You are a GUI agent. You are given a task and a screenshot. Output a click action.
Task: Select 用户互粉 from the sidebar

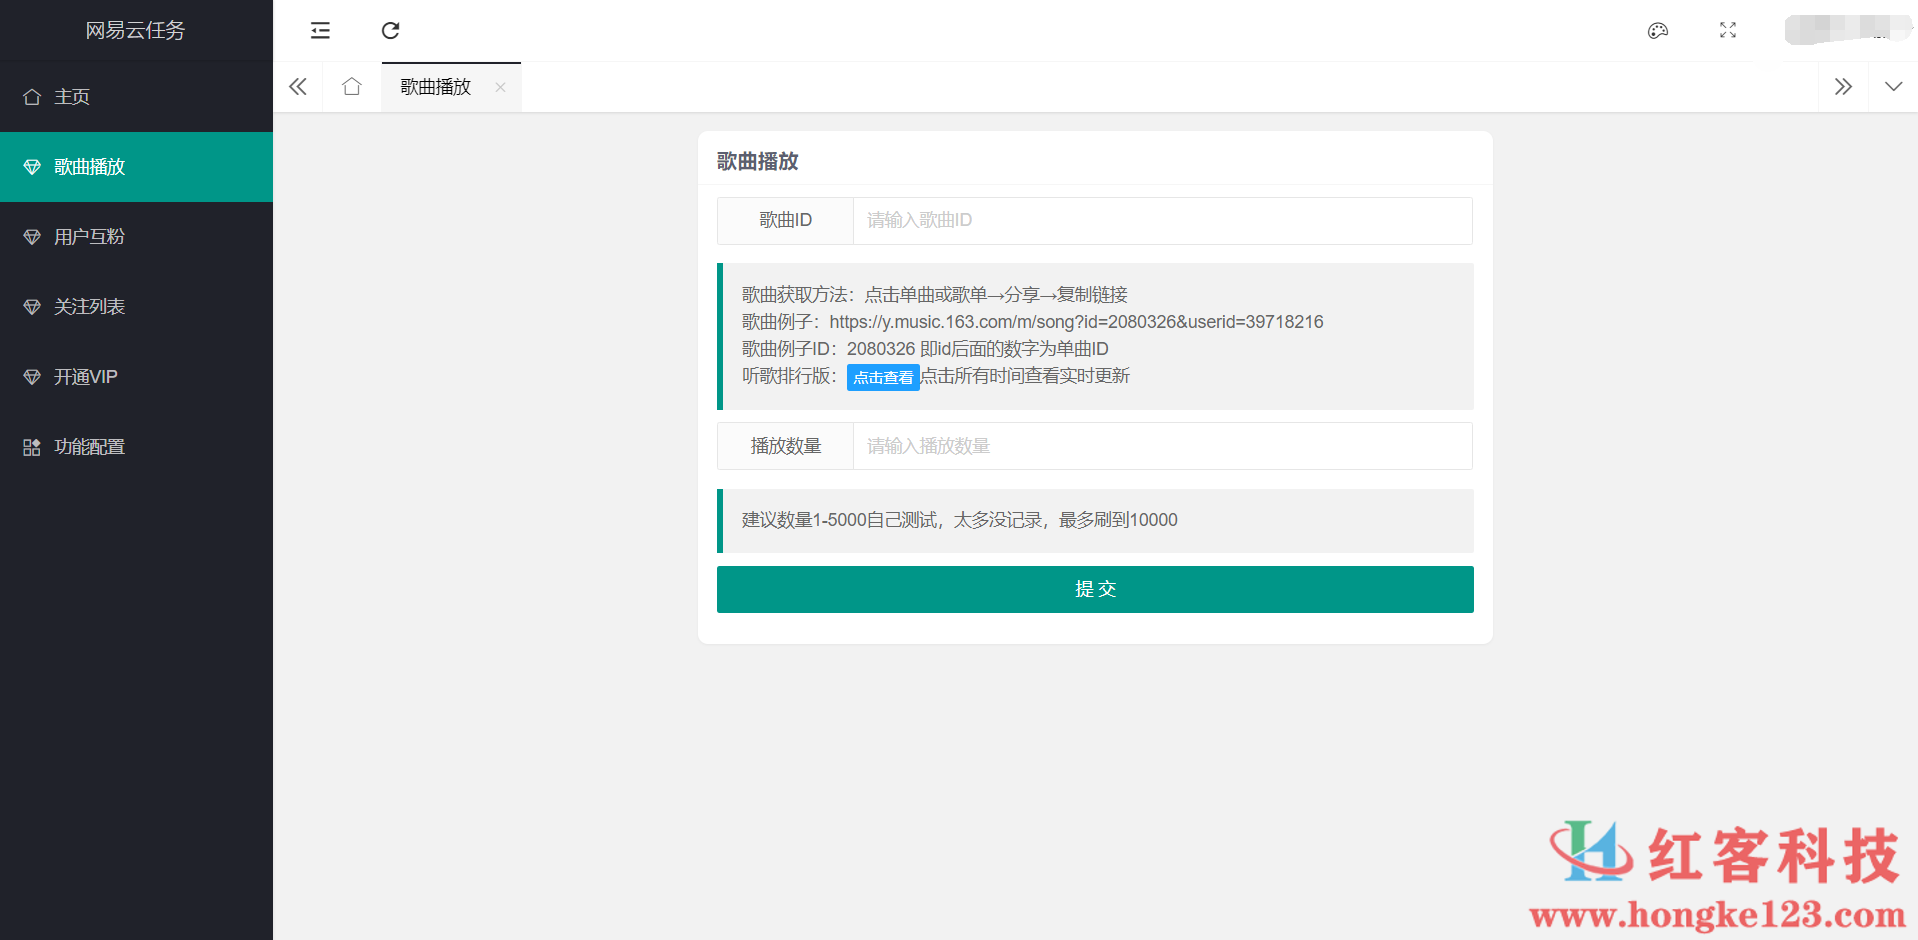[89, 237]
